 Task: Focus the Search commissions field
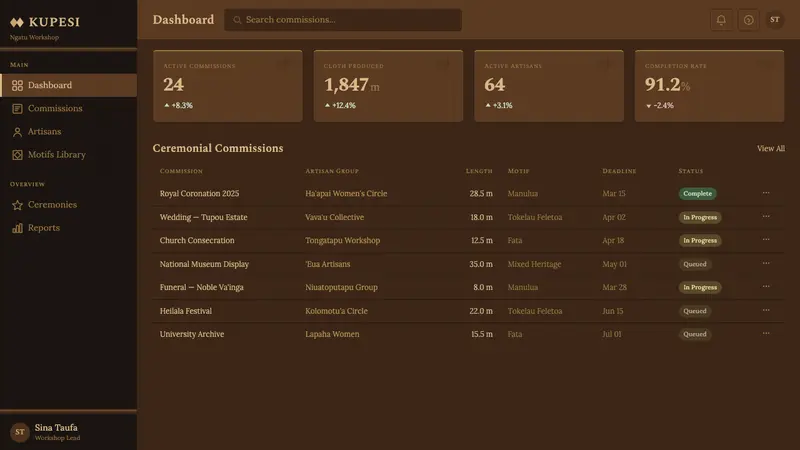[343, 20]
